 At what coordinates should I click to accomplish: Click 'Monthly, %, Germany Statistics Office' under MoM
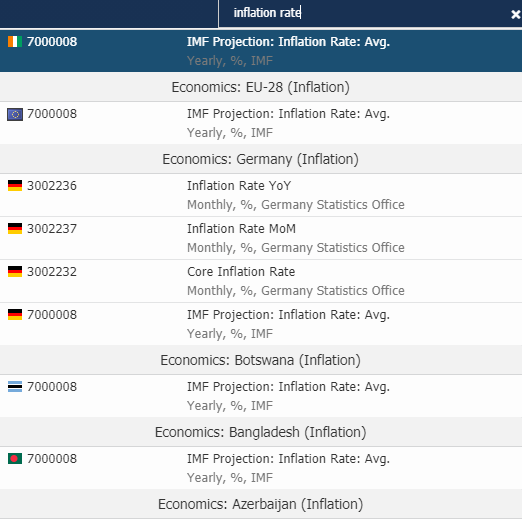pyautogui.click(x=296, y=248)
